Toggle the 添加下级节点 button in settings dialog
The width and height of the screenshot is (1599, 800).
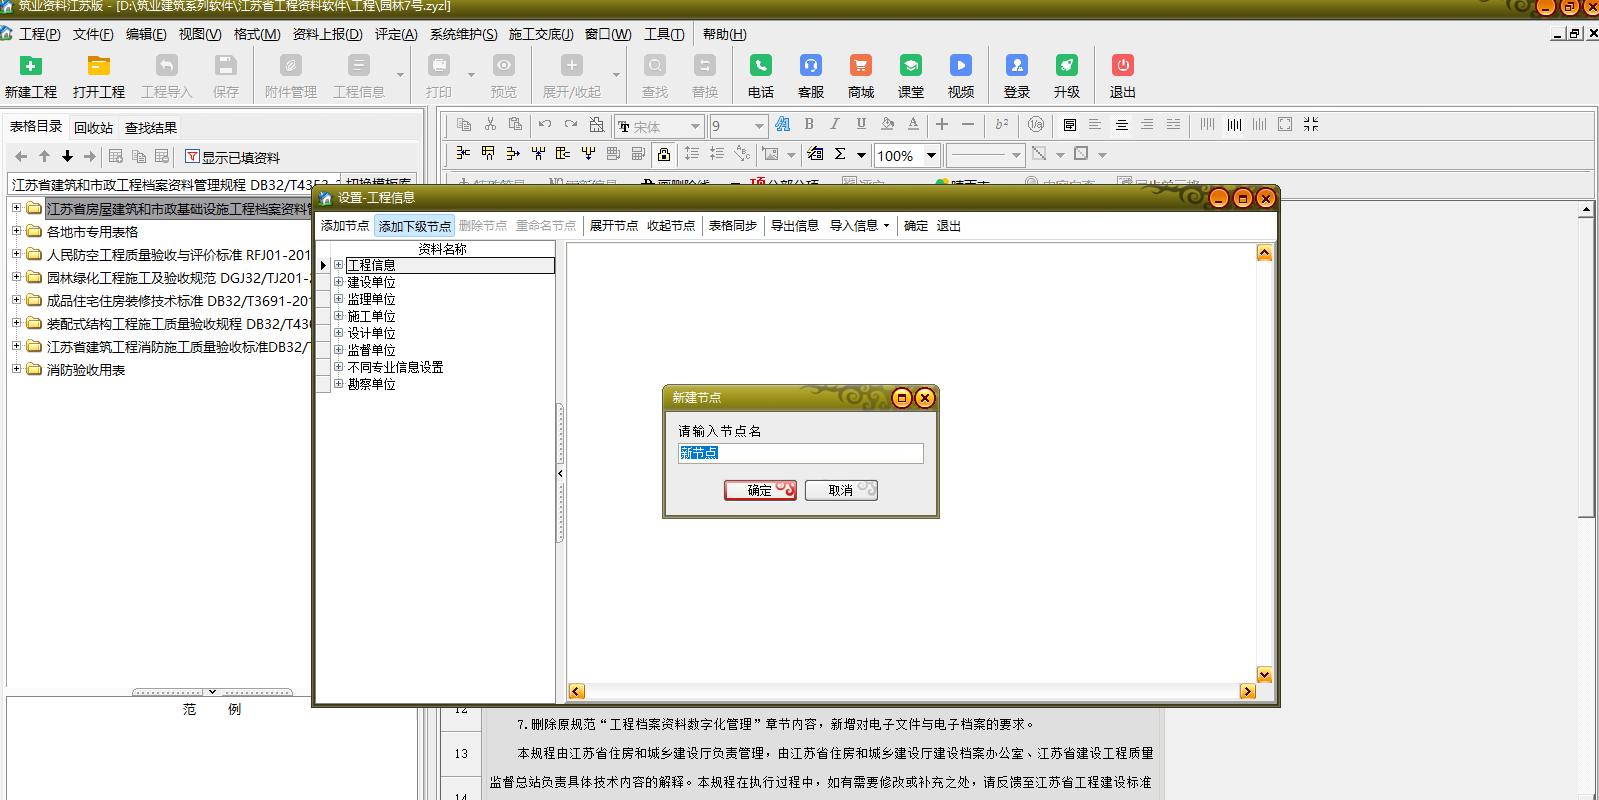point(414,226)
